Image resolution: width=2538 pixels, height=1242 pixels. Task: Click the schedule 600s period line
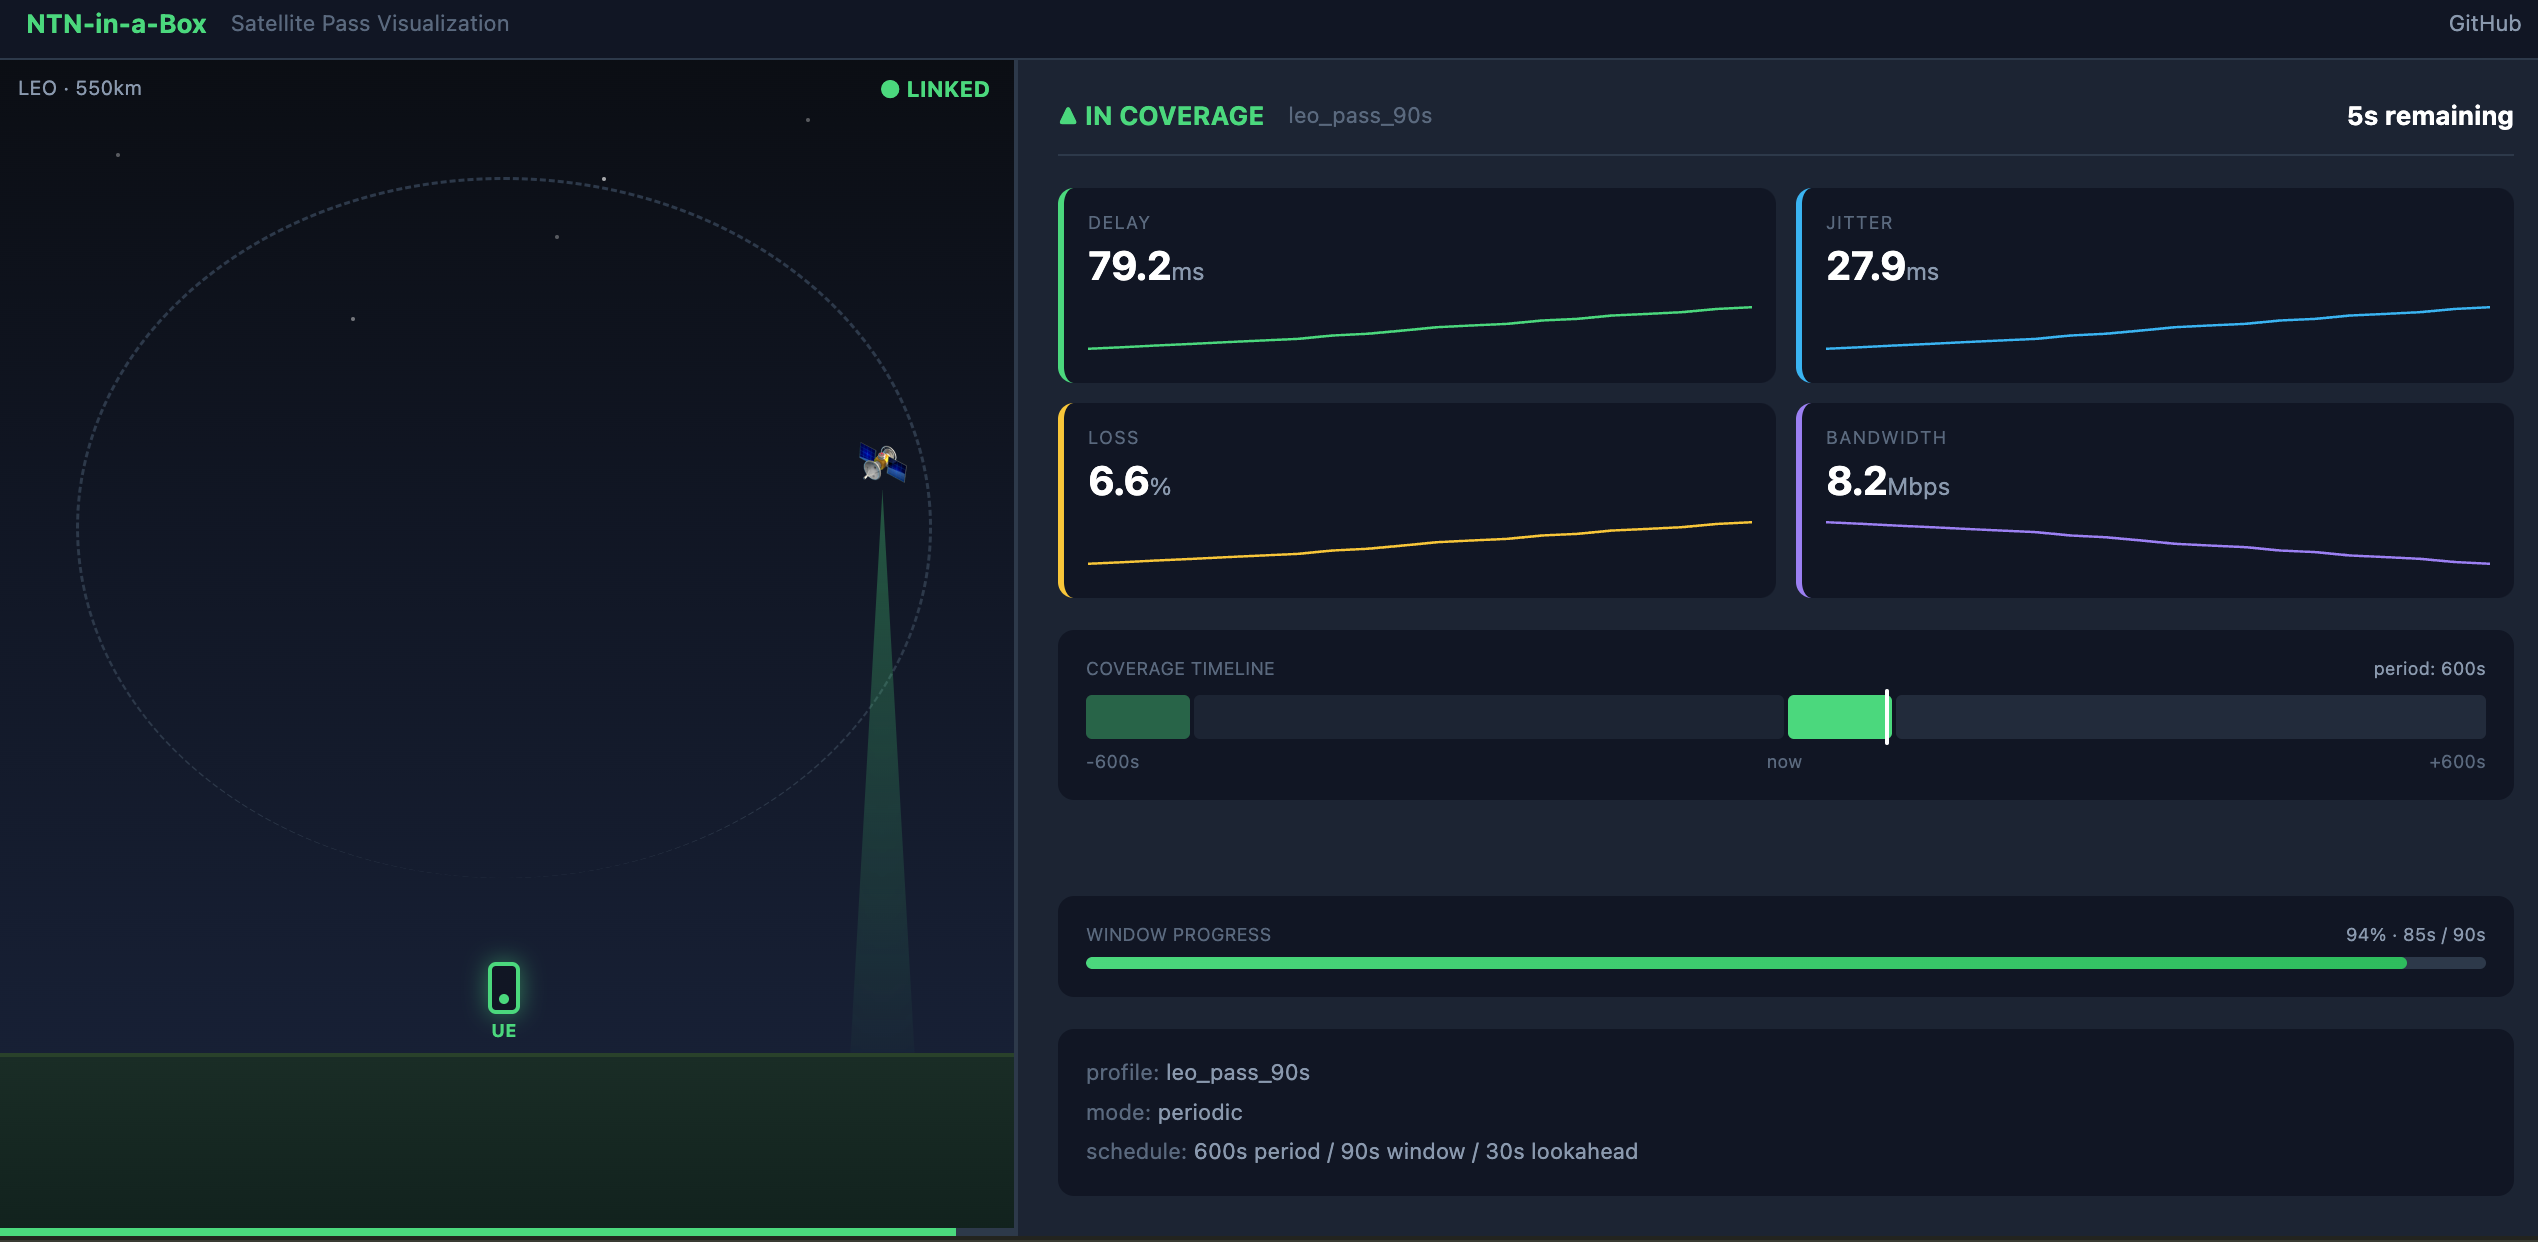(1362, 1151)
